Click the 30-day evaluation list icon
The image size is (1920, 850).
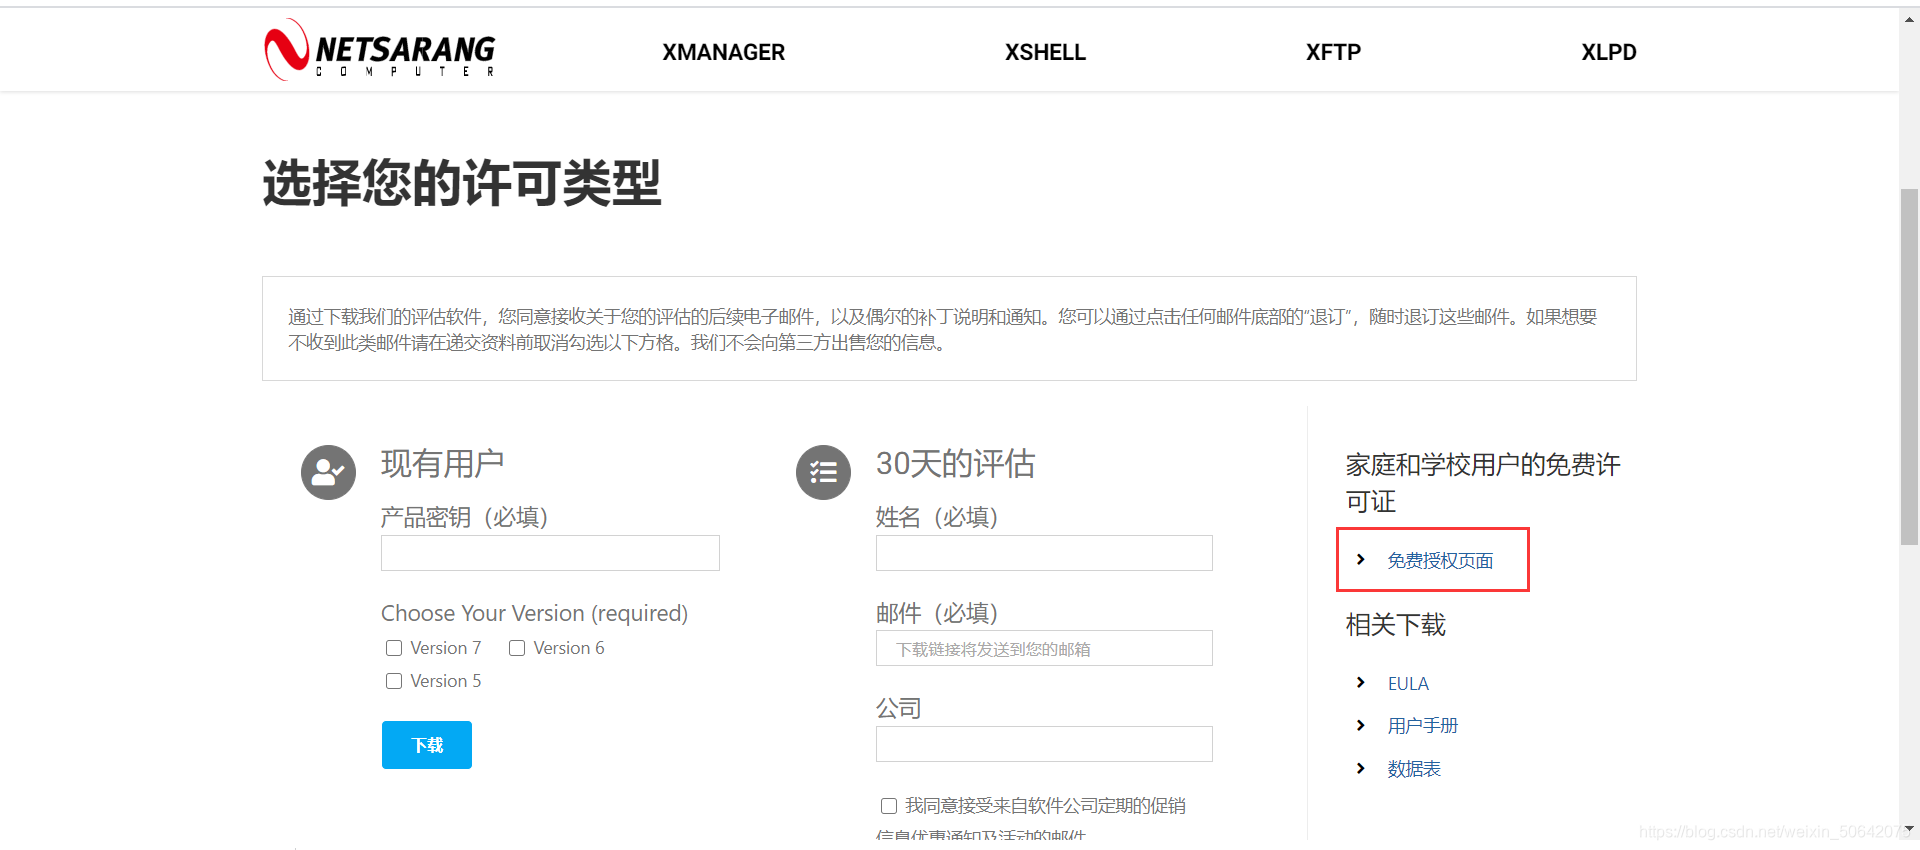point(823,472)
